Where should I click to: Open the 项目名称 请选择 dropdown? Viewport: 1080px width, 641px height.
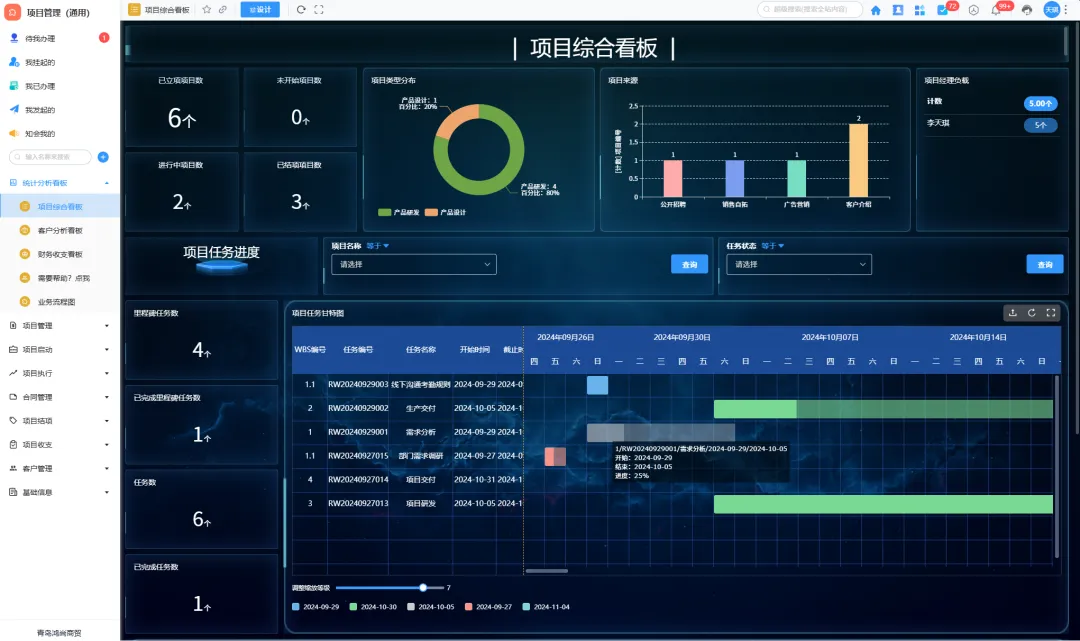(x=414, y=265)
